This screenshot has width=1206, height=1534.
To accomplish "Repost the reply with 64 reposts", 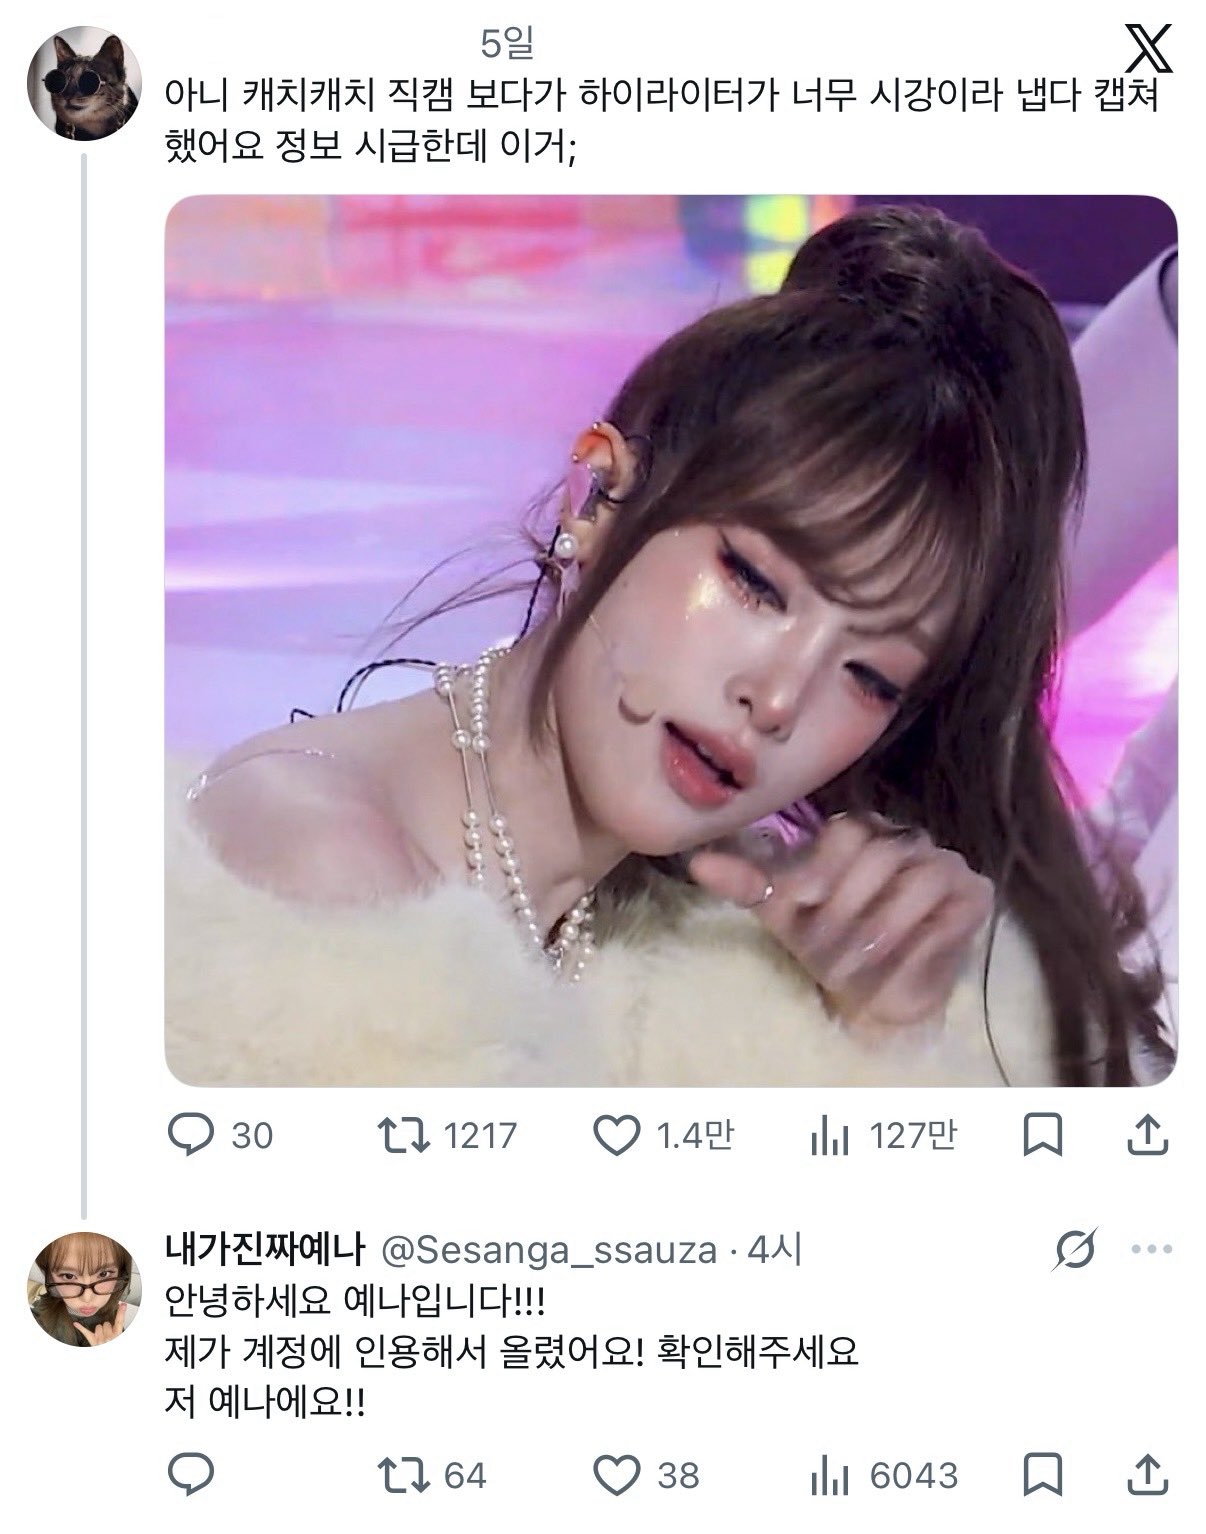I will 403,1475.
